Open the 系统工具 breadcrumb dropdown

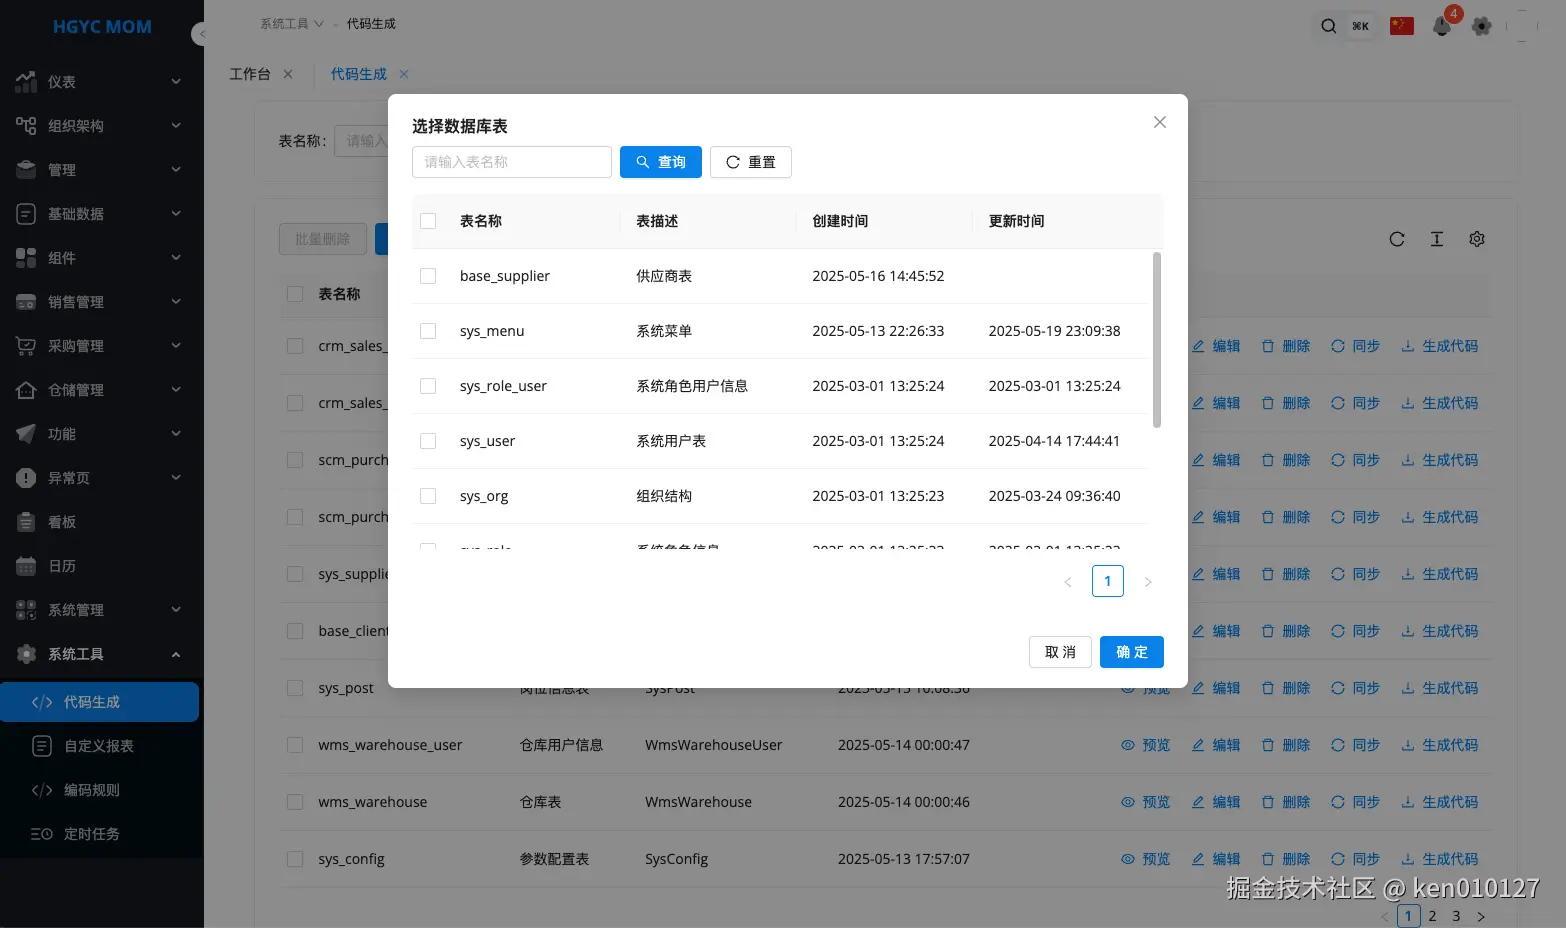[x=292, y=24]
